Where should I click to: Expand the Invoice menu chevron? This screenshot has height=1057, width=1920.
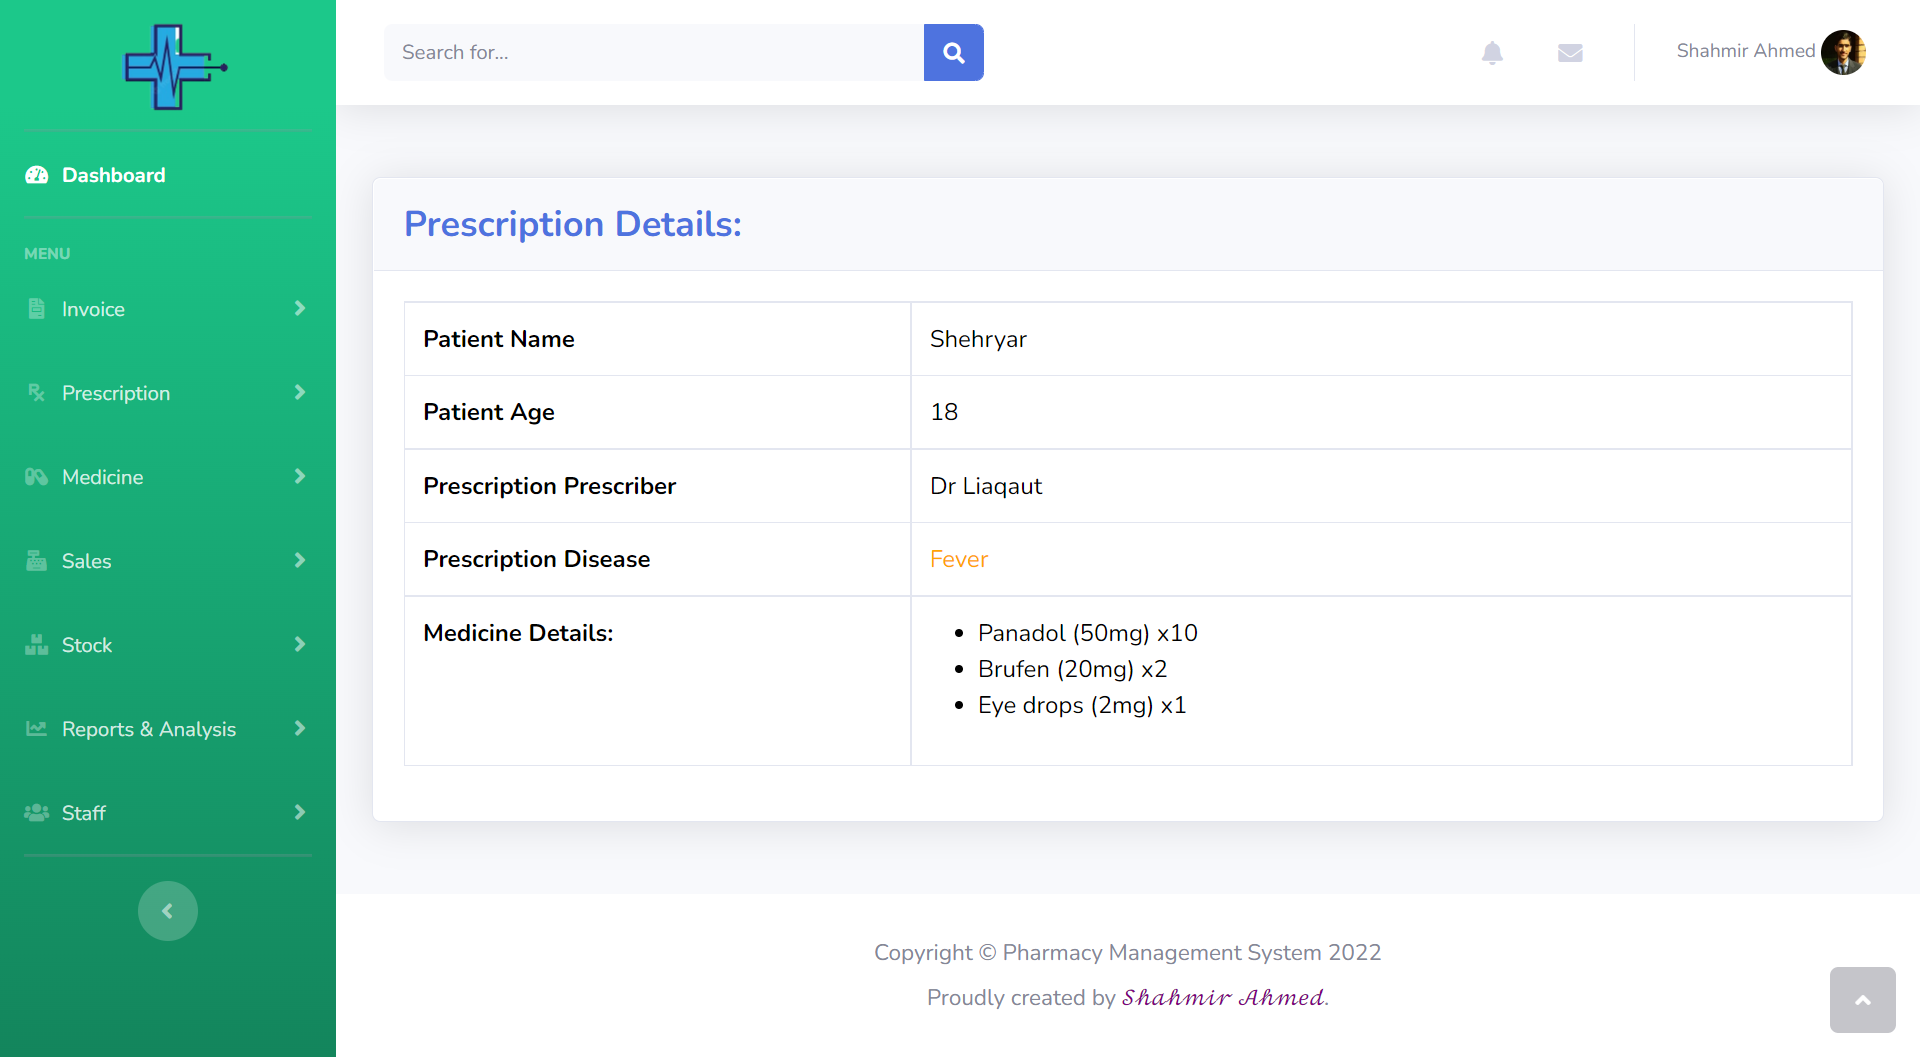point(299,309)
